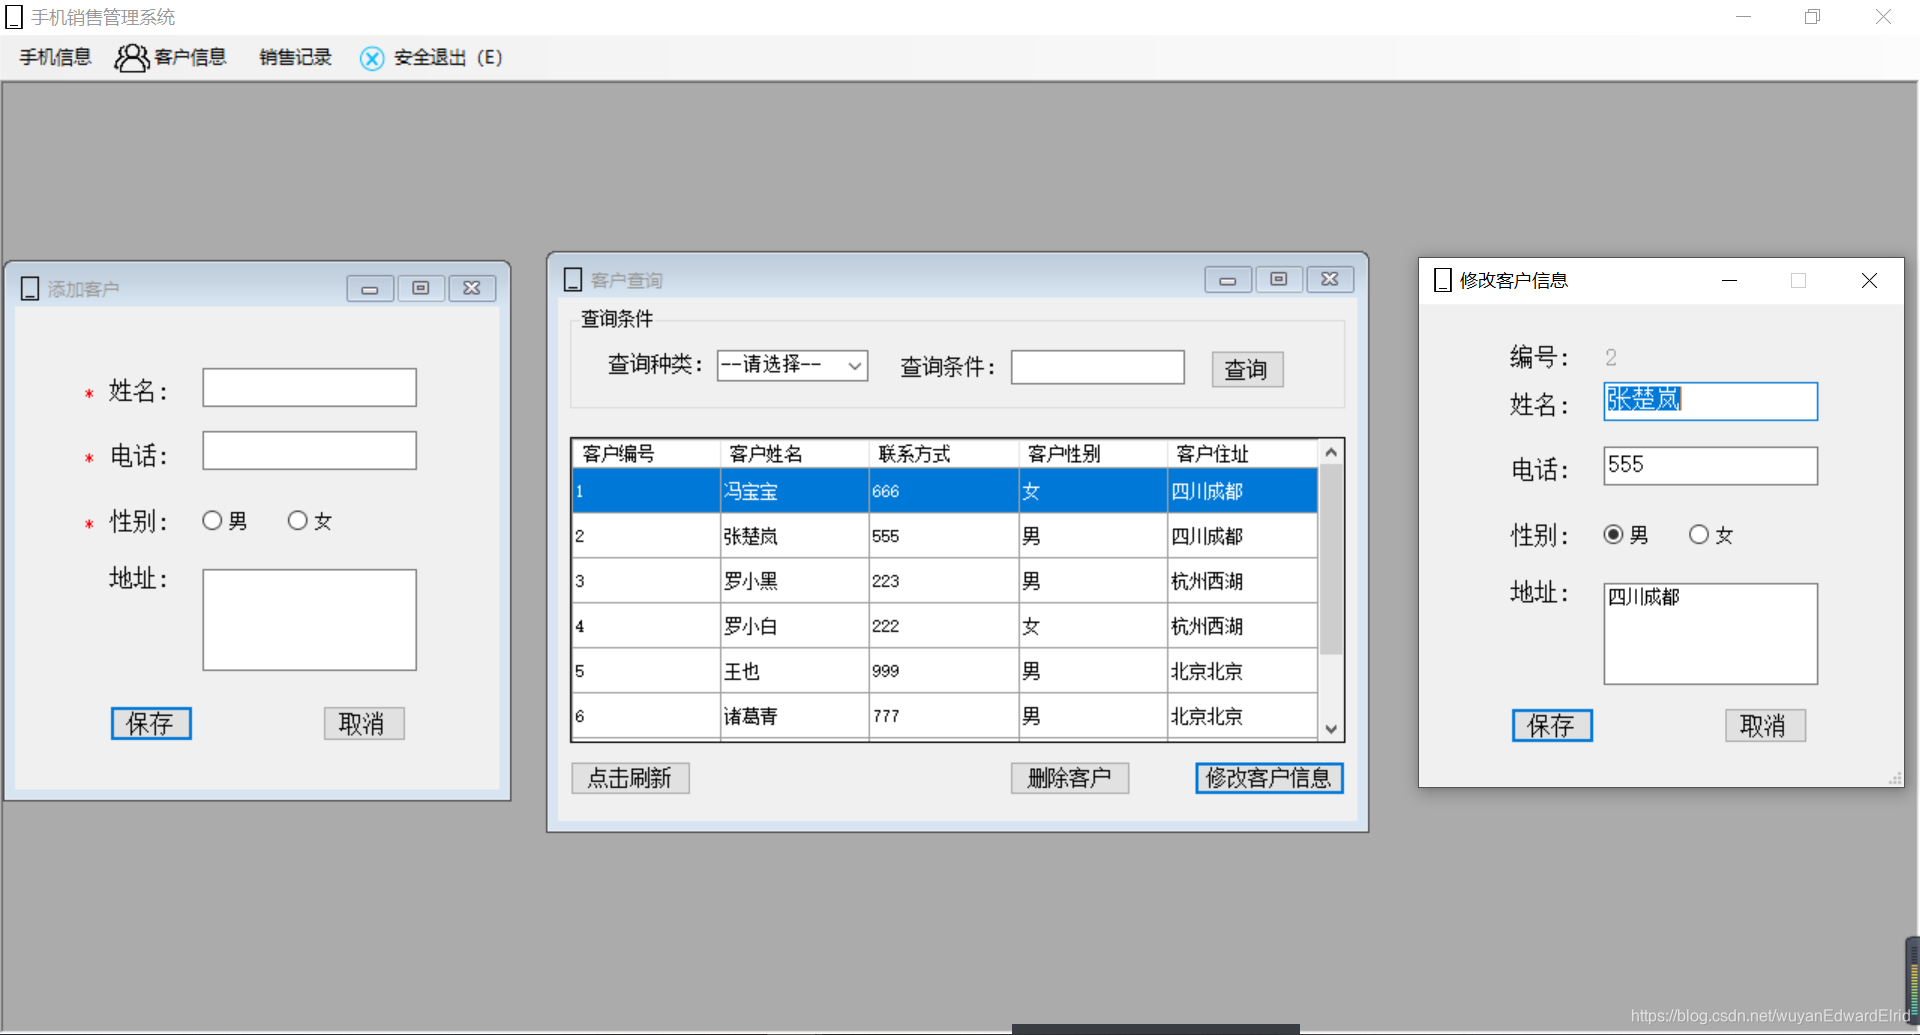The height and width of the screenshot is (1035, 1920).
Task: Click 安全退出 (E) menu item
Action: [448, 57]
